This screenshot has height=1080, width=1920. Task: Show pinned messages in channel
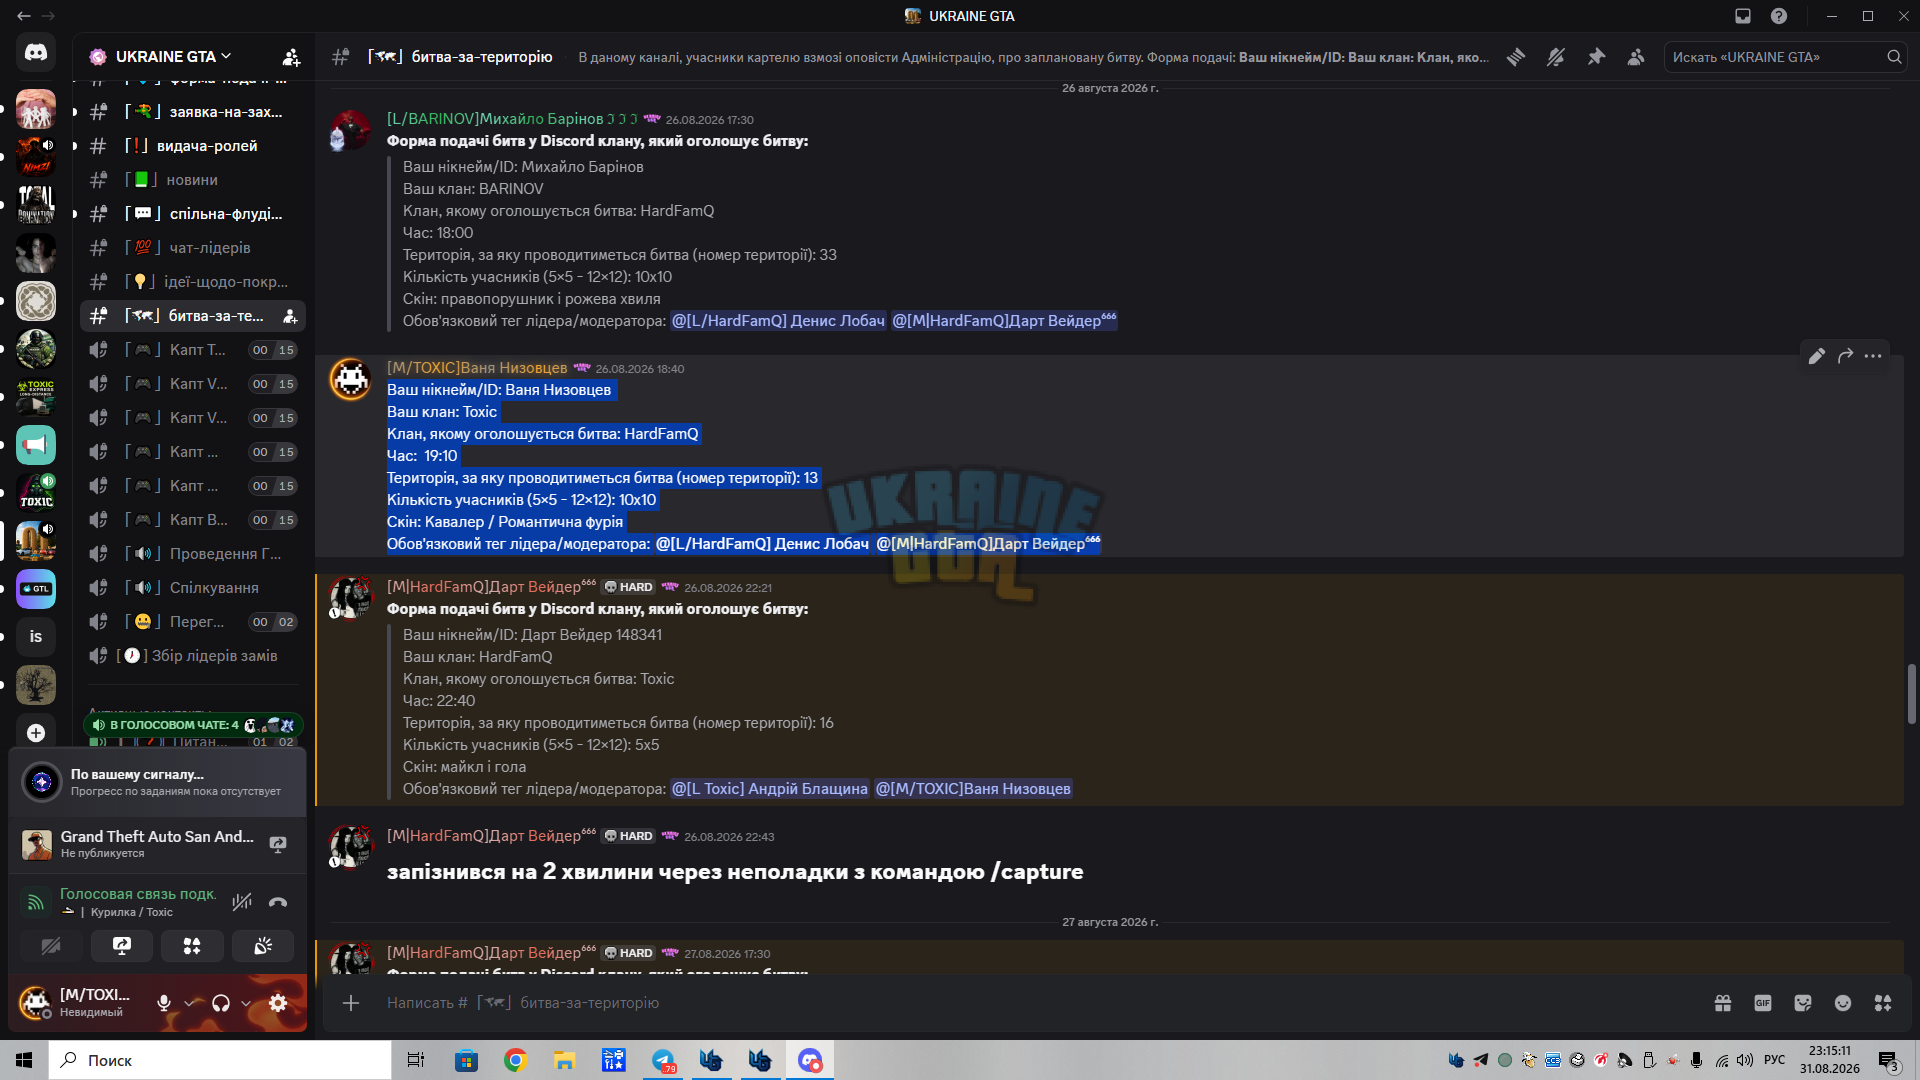(1596, 57)
